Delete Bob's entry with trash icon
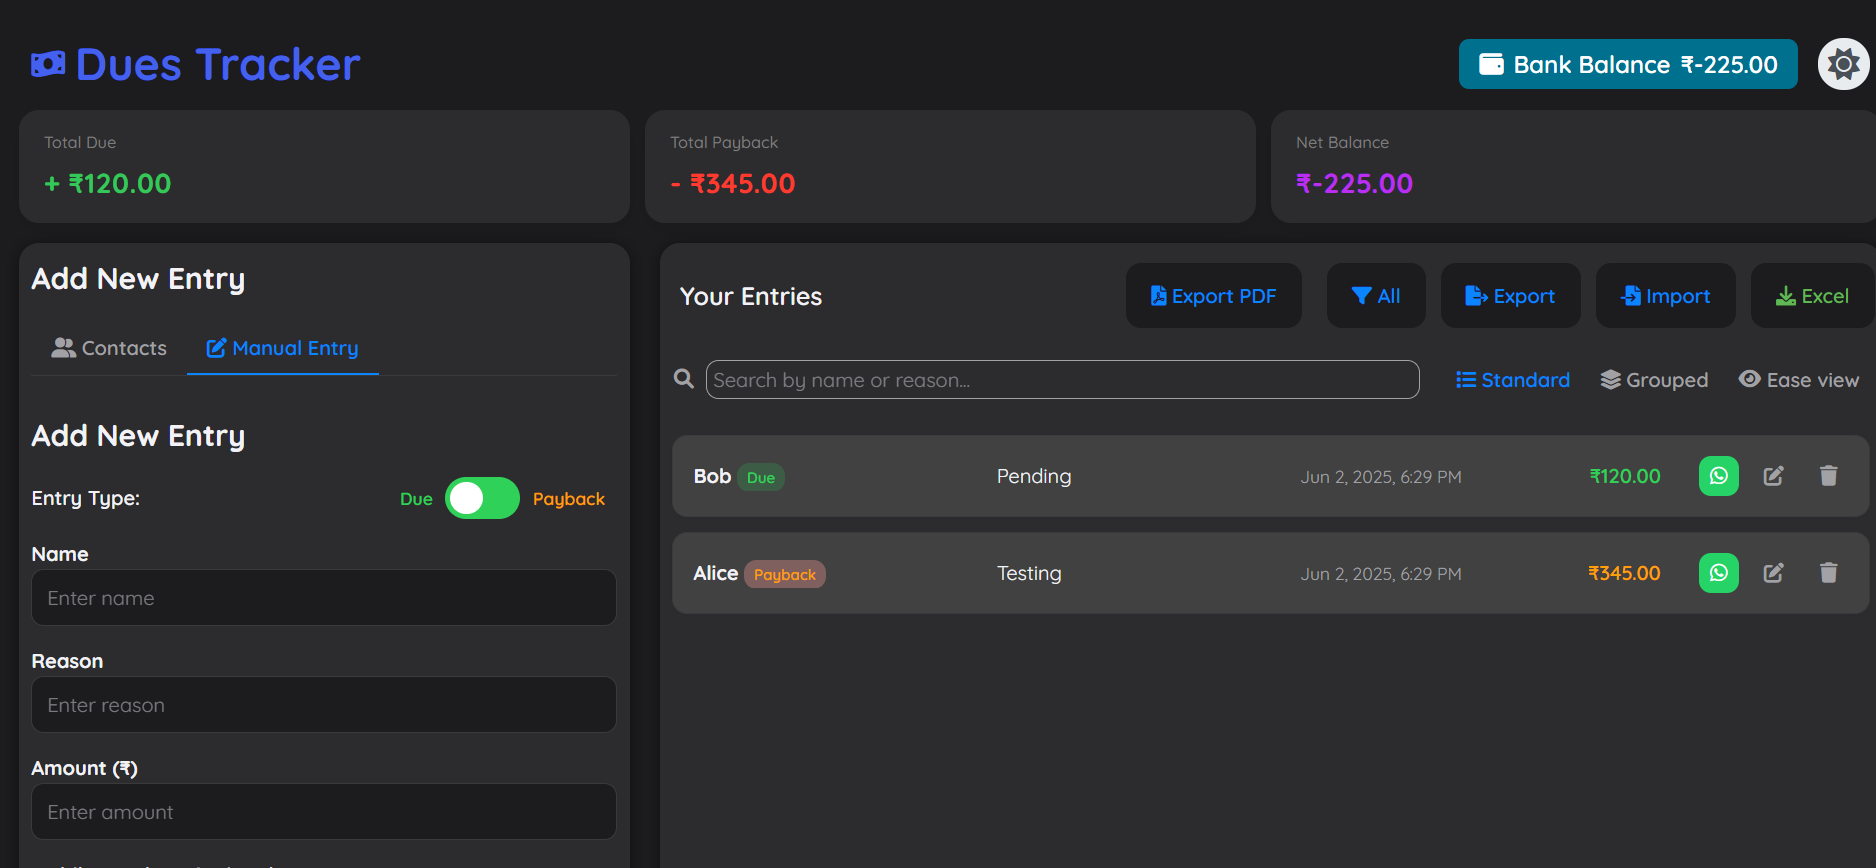The image size is (1876, 868). pos(1828,476)
